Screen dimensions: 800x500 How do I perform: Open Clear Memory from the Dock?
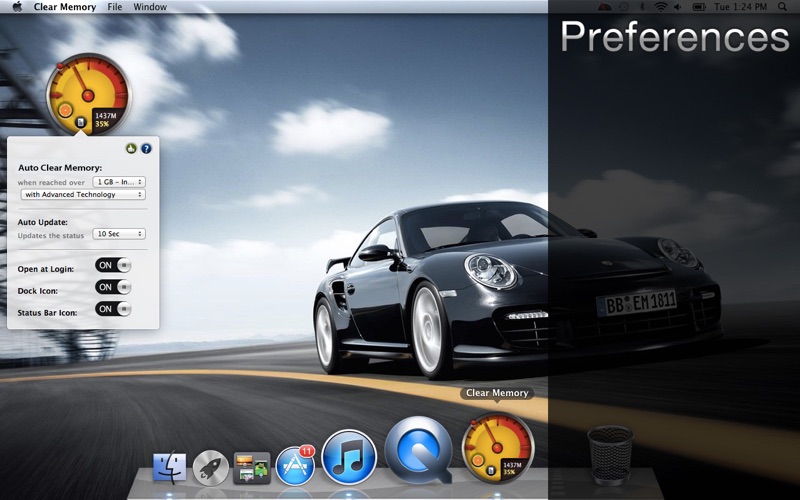point(497,448)
